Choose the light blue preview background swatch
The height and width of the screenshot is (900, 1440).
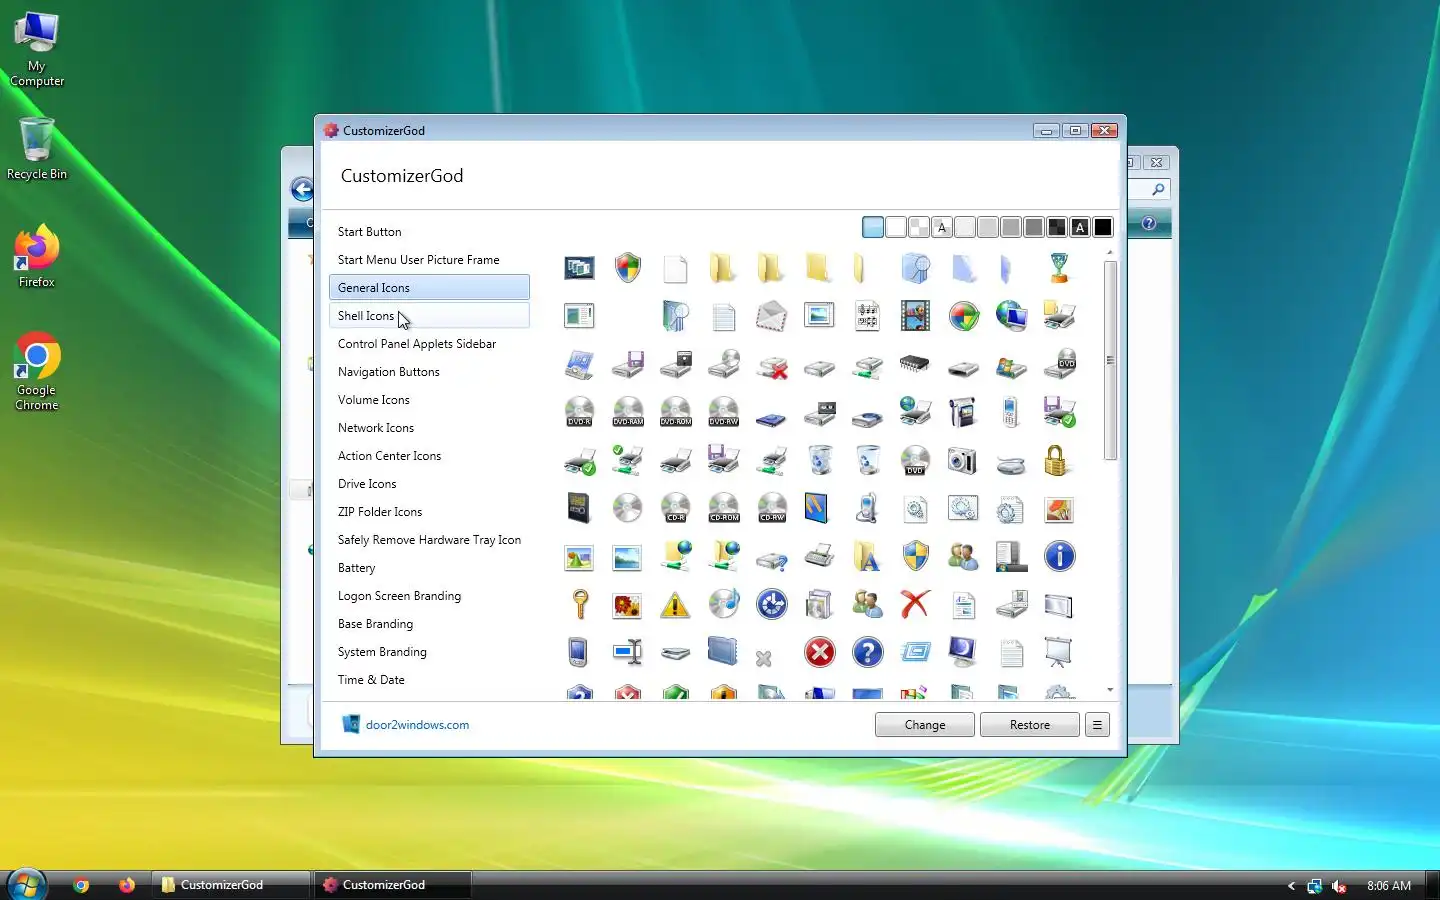tap(873, 227)
